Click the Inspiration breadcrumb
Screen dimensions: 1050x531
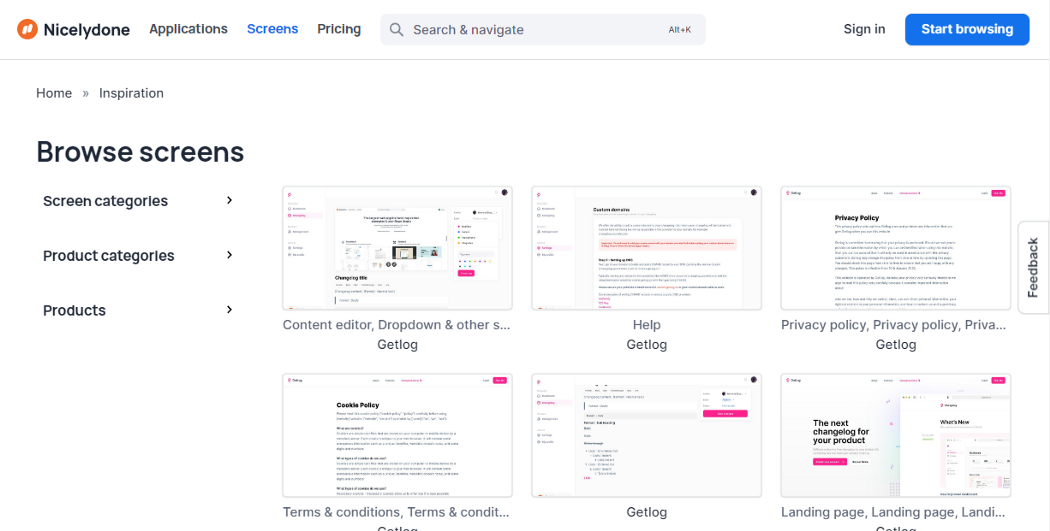[131, 93]
